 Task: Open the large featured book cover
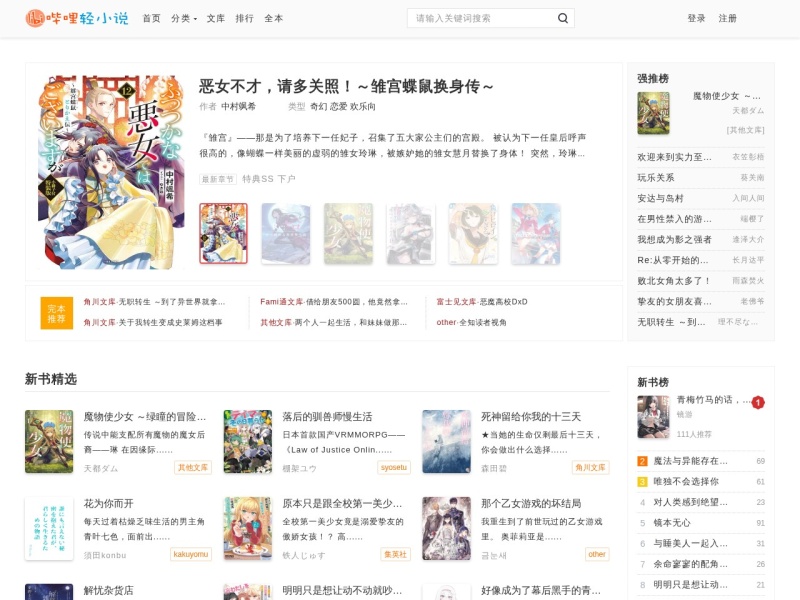point(111,172)
